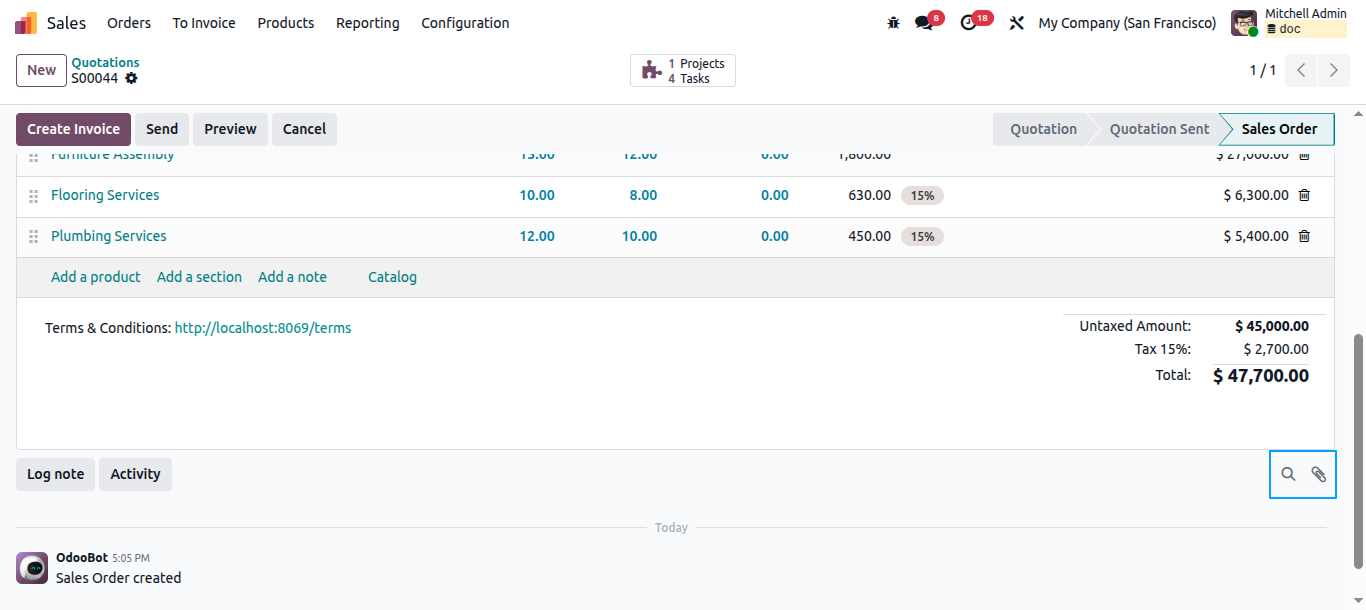Click the chatter search magnifier icon
This screenshot has width=1366, height=610.
(x=1288, y=474)
